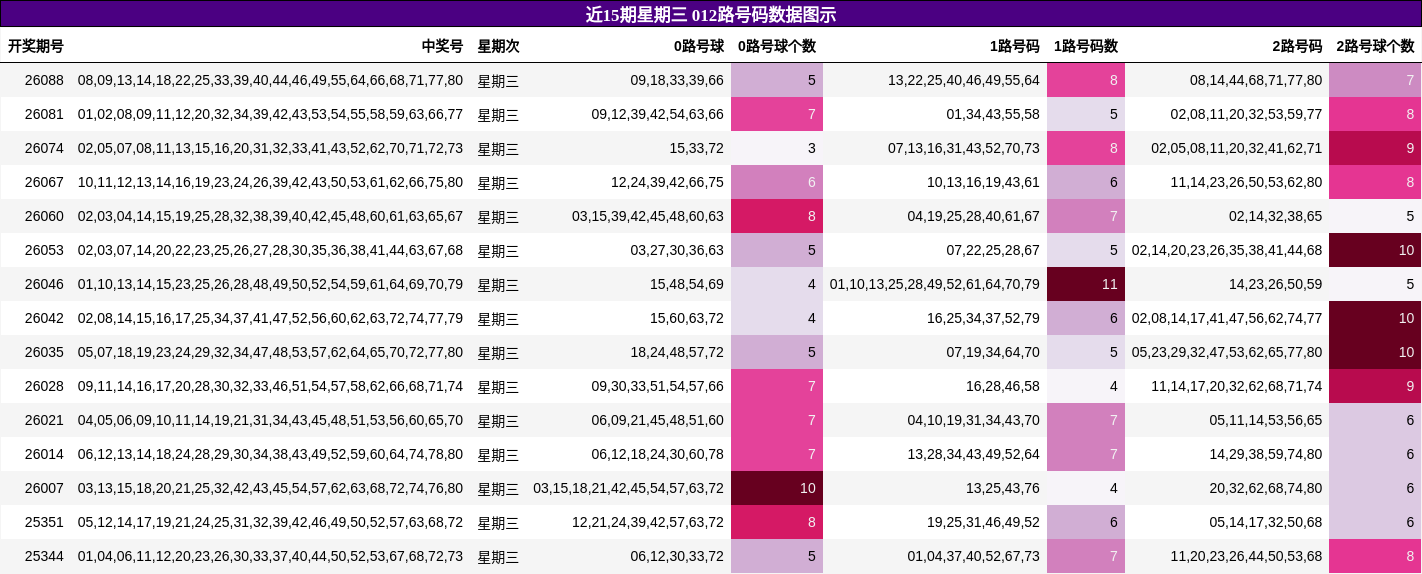Select the 0路号球个数 cell showing 10 for 26007
Image resolution: width=1422 pixels, height=574 pixels.
tap(776, 488)
